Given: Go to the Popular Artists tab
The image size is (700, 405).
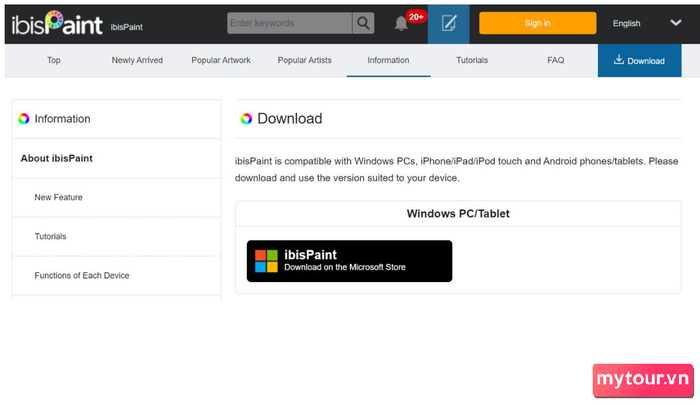Looking at the screenshot, I should pos(306,60).
